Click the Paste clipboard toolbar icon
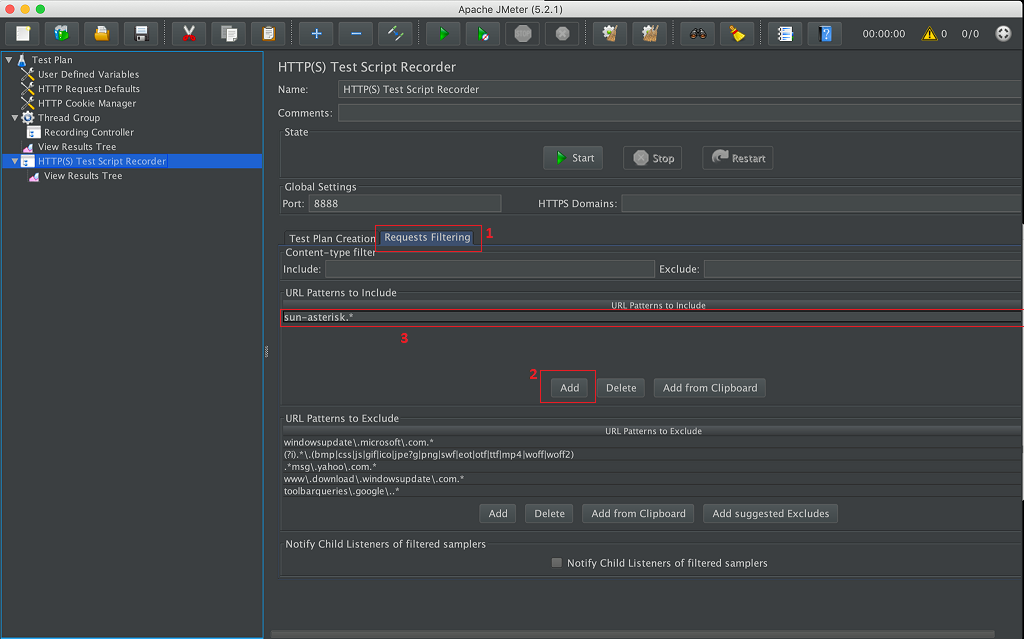Viewport: 1024px width, 639px height. point(268,33)
